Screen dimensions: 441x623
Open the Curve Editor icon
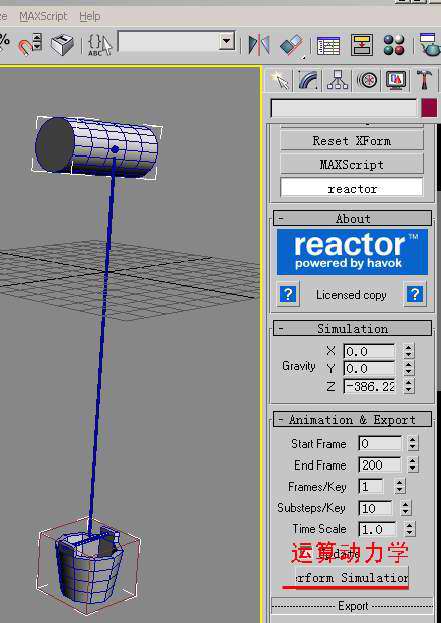coord(362,44)
